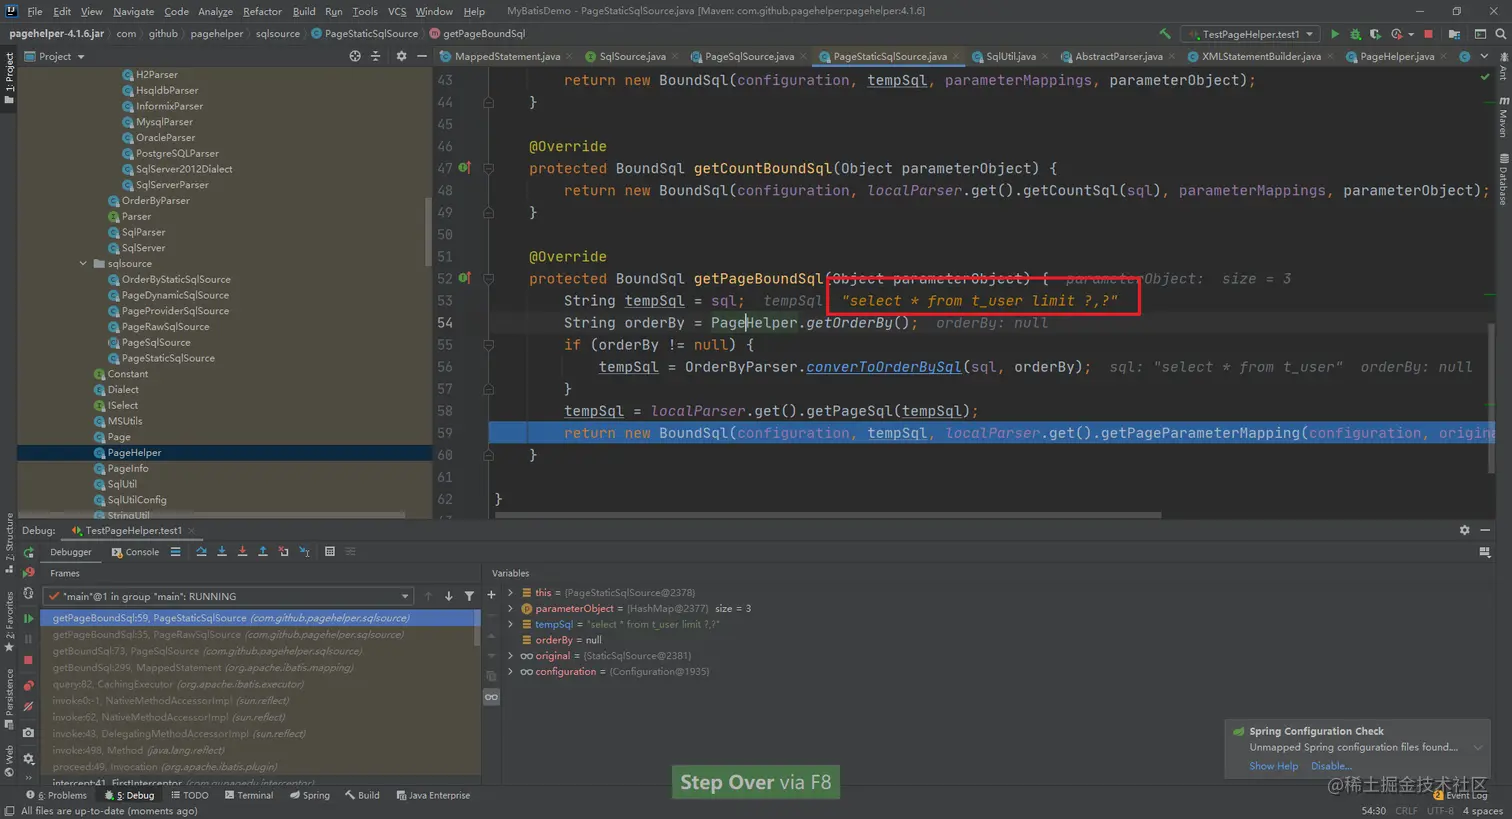Click the converToOrderBySql method link on line 56

[883, 367]
